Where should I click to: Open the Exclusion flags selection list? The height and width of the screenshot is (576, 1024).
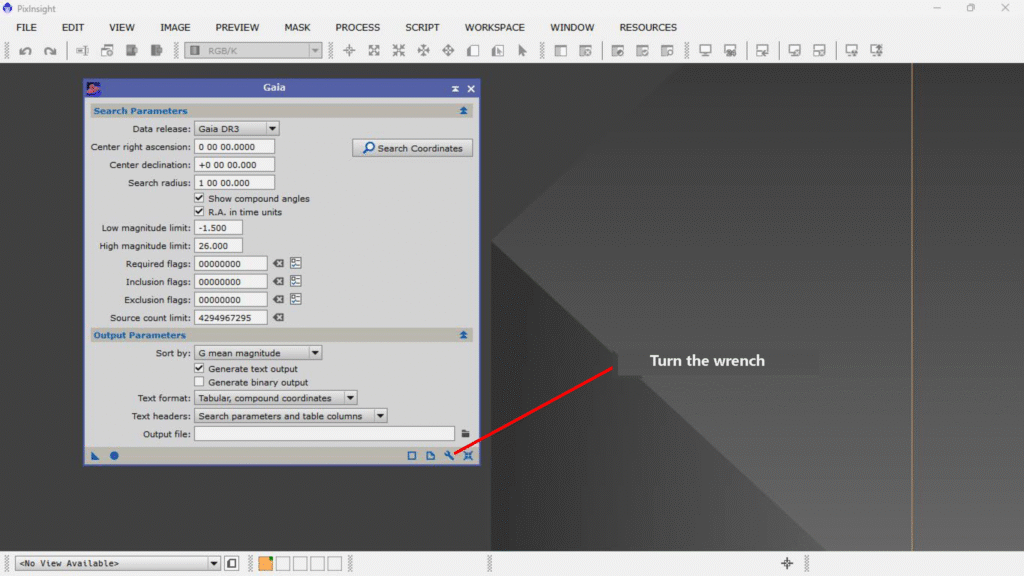coord(296,299)
